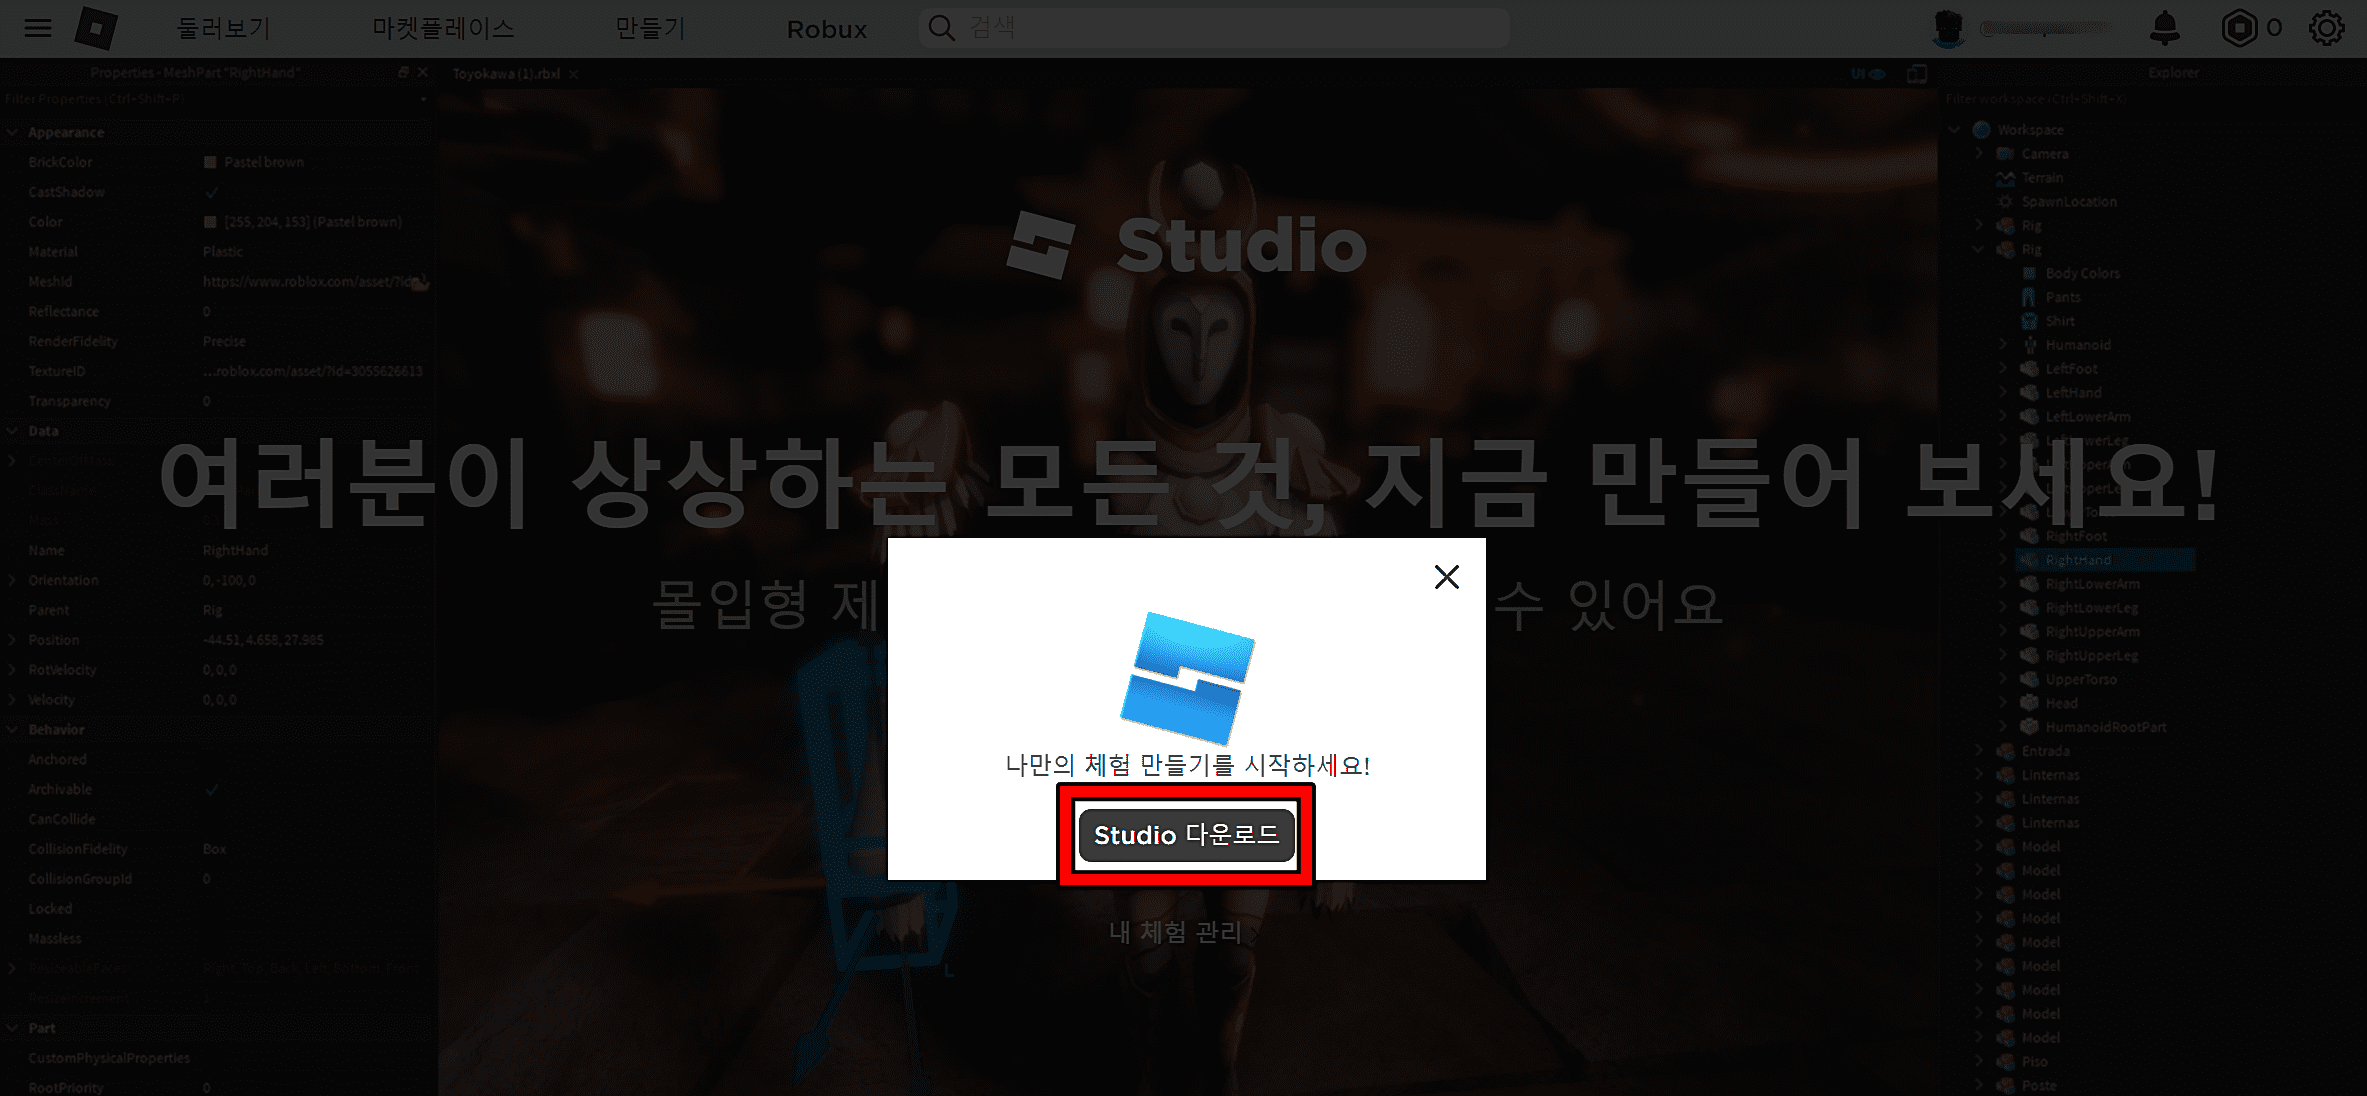The width and height of the screenshot is (2367, 1096).
Task: Expand the Humanoid item in Explorer
Action: tap(2003, 344)
